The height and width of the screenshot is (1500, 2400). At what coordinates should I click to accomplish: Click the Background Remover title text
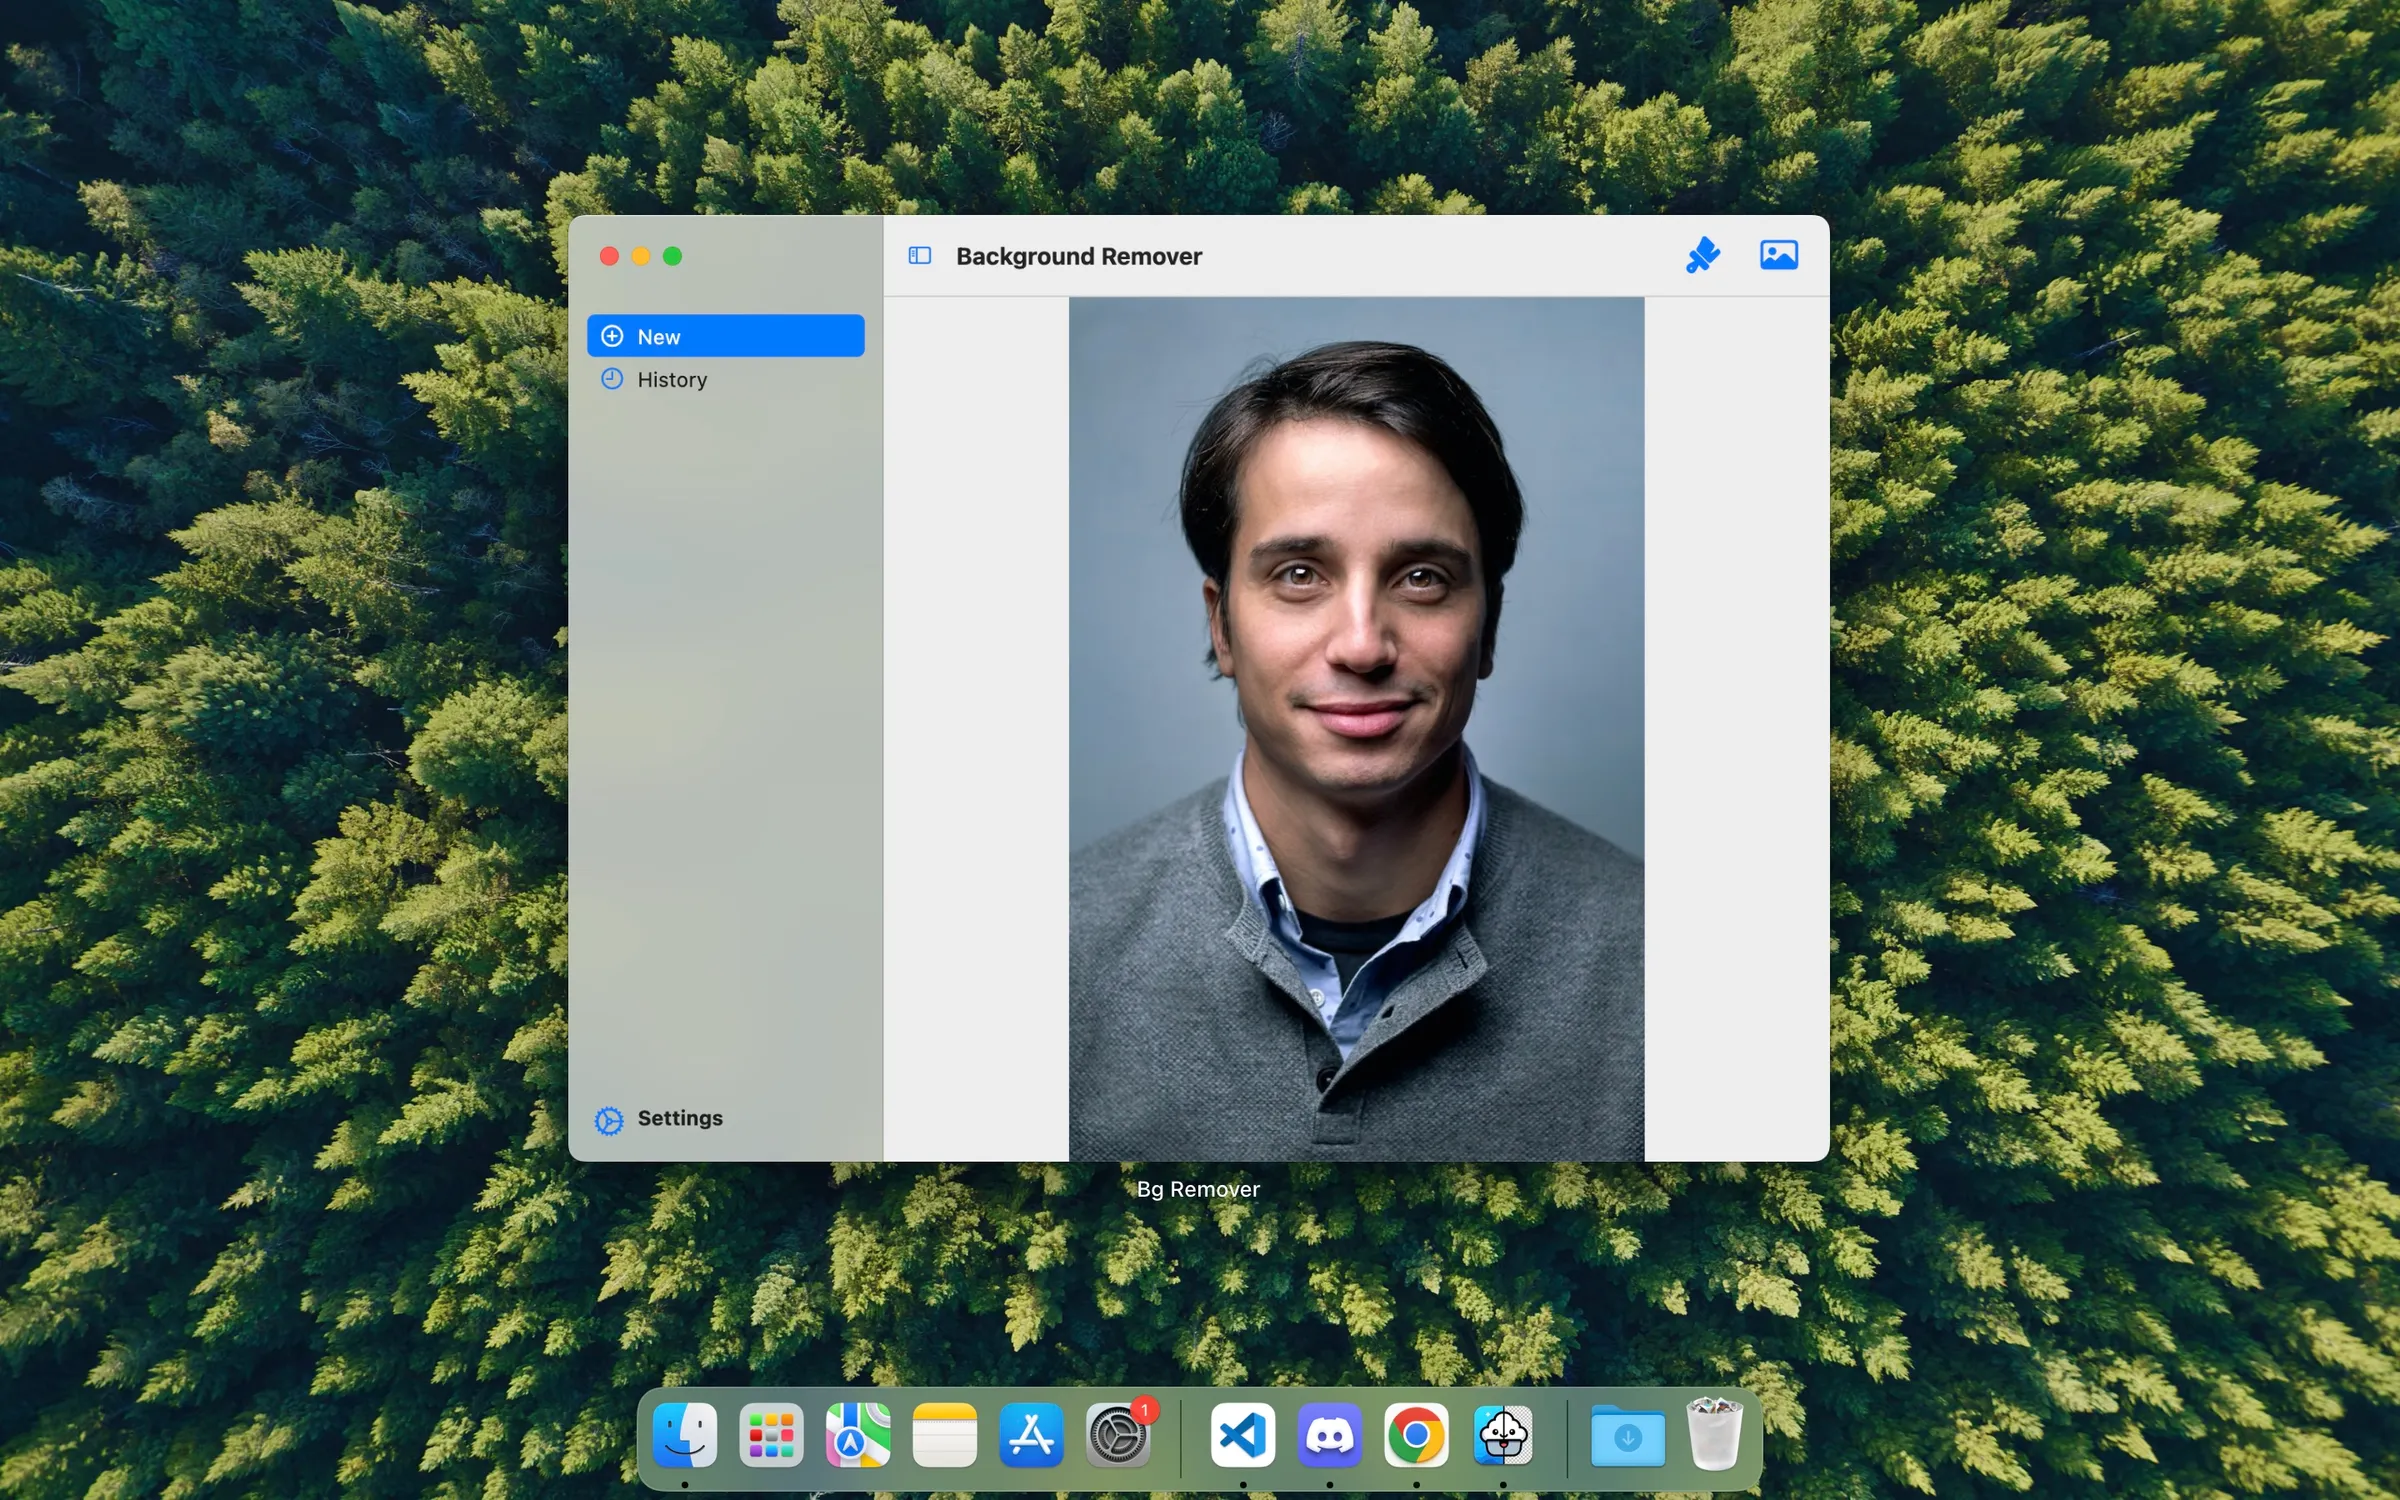click(1079, 256)
